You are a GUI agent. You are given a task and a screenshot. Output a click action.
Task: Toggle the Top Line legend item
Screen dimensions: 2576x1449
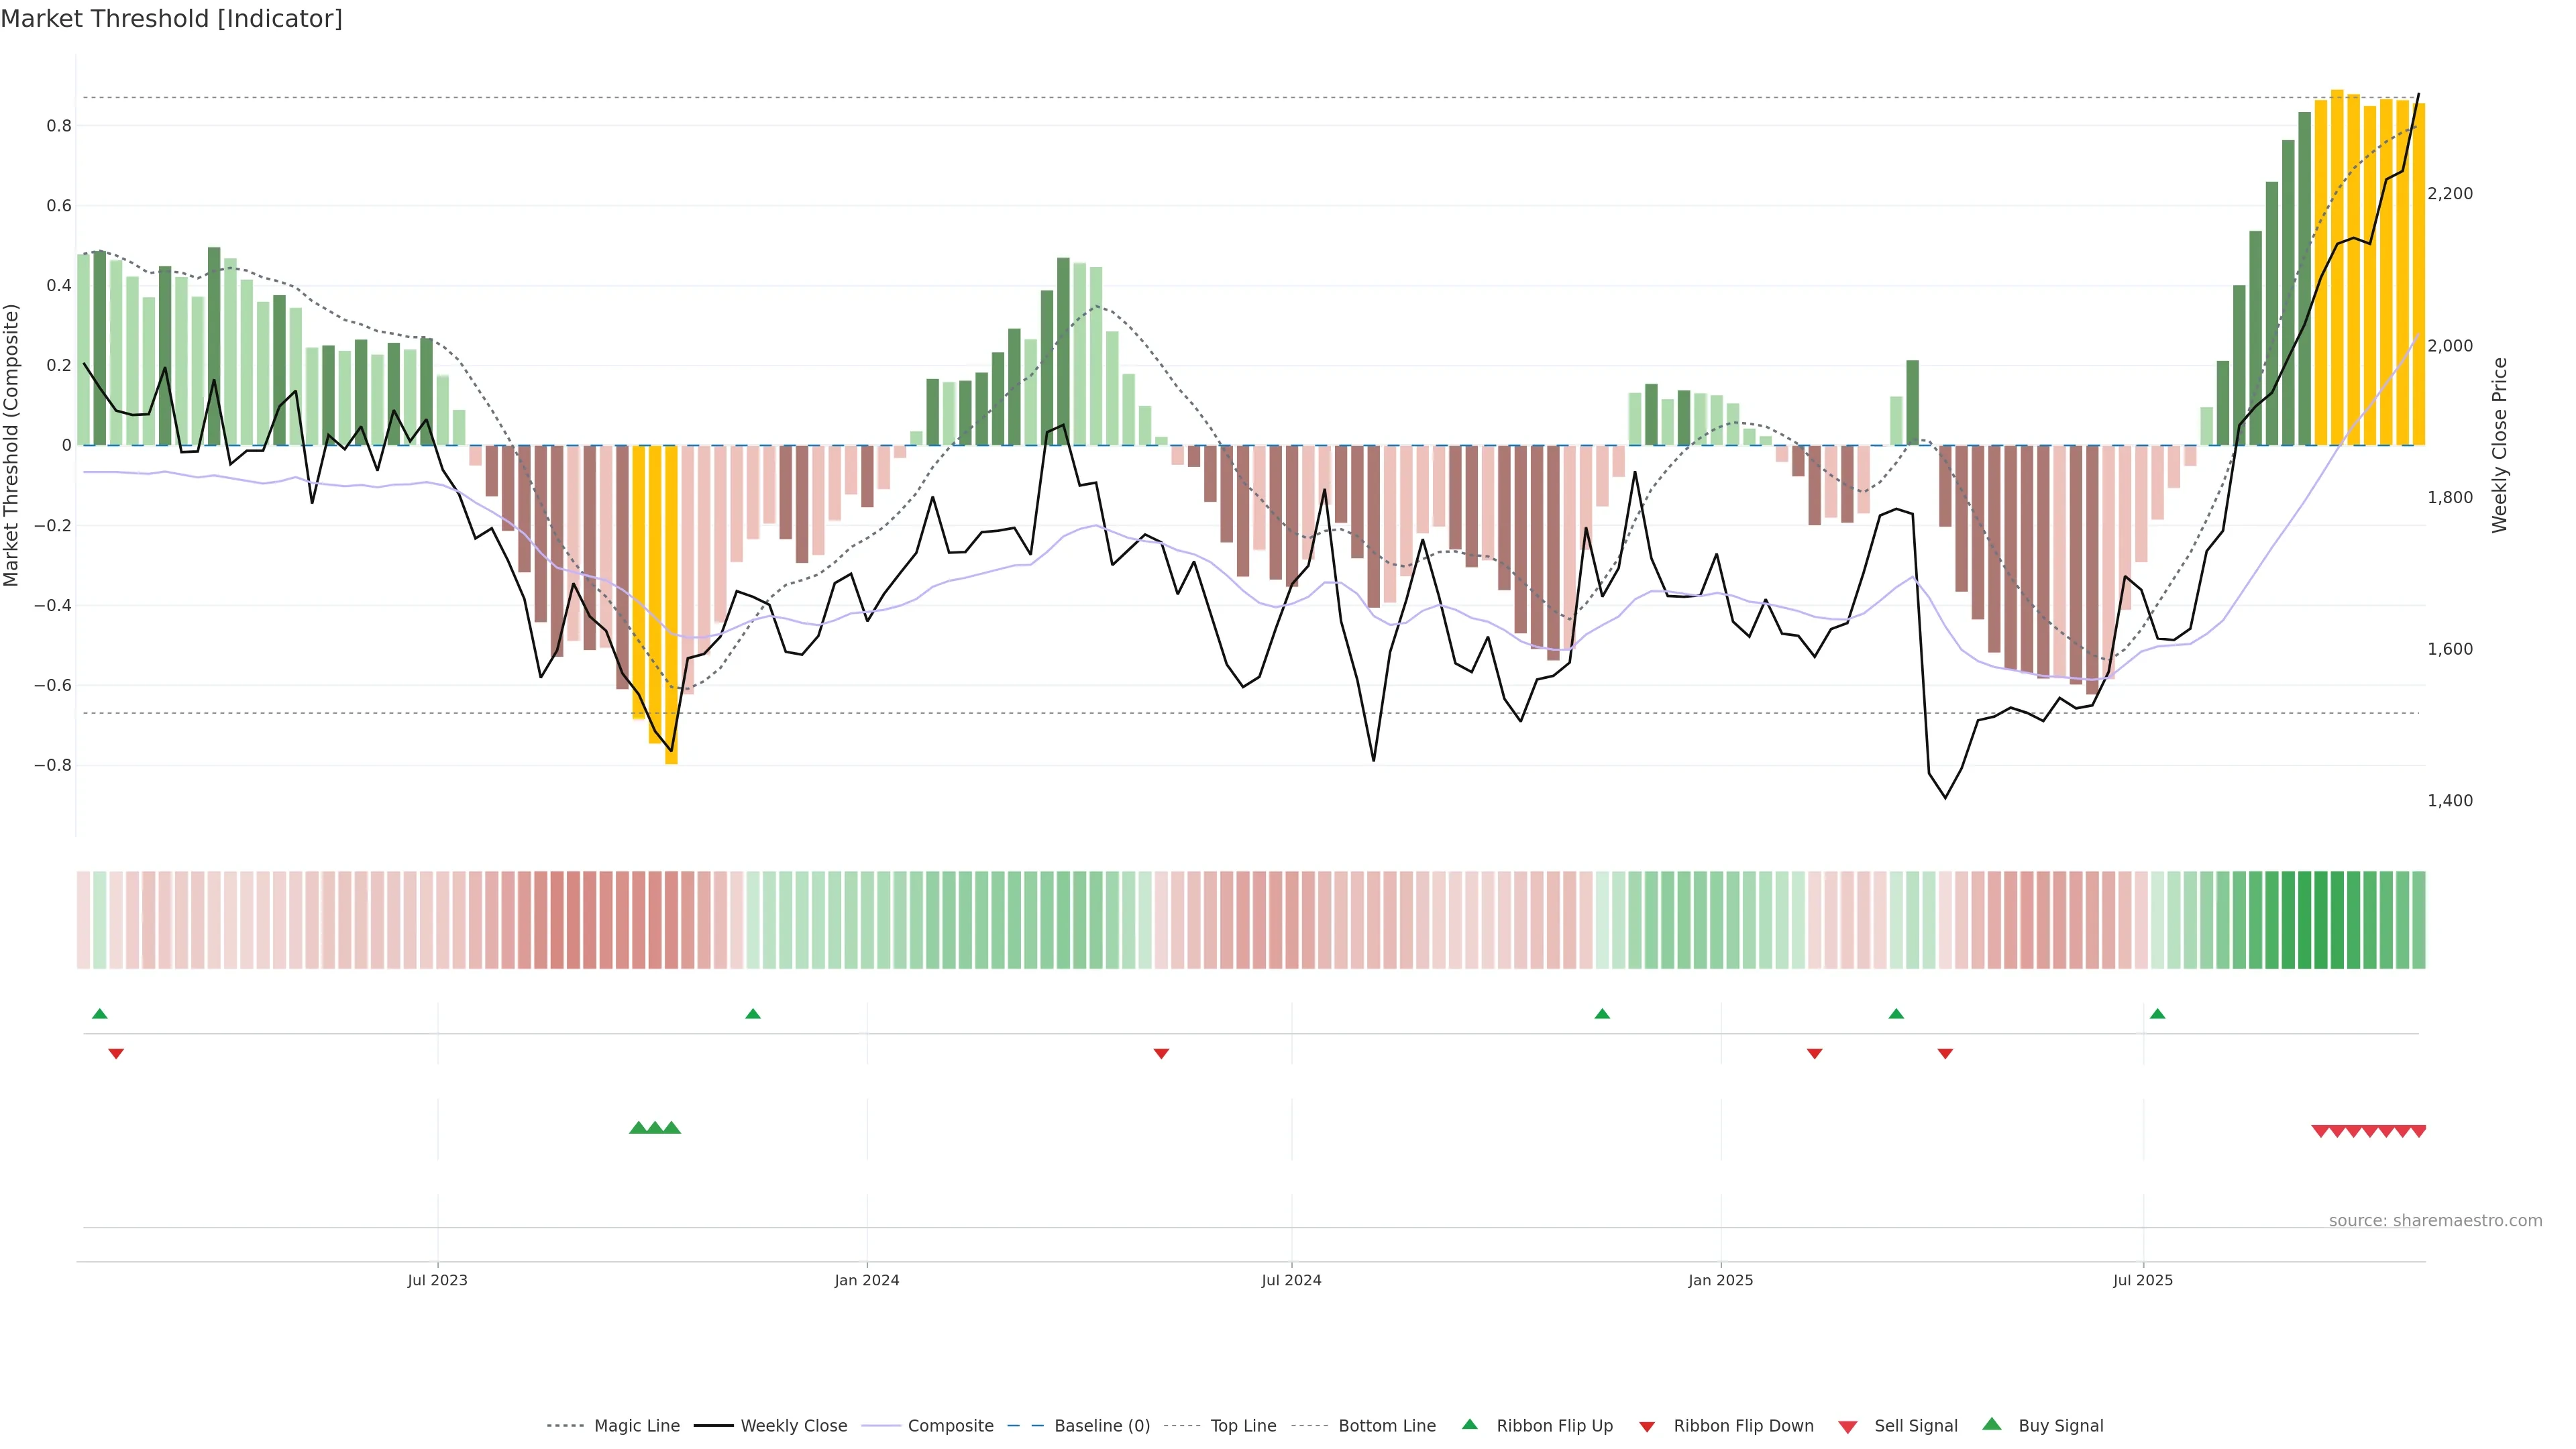(x=1243, y=1426)
